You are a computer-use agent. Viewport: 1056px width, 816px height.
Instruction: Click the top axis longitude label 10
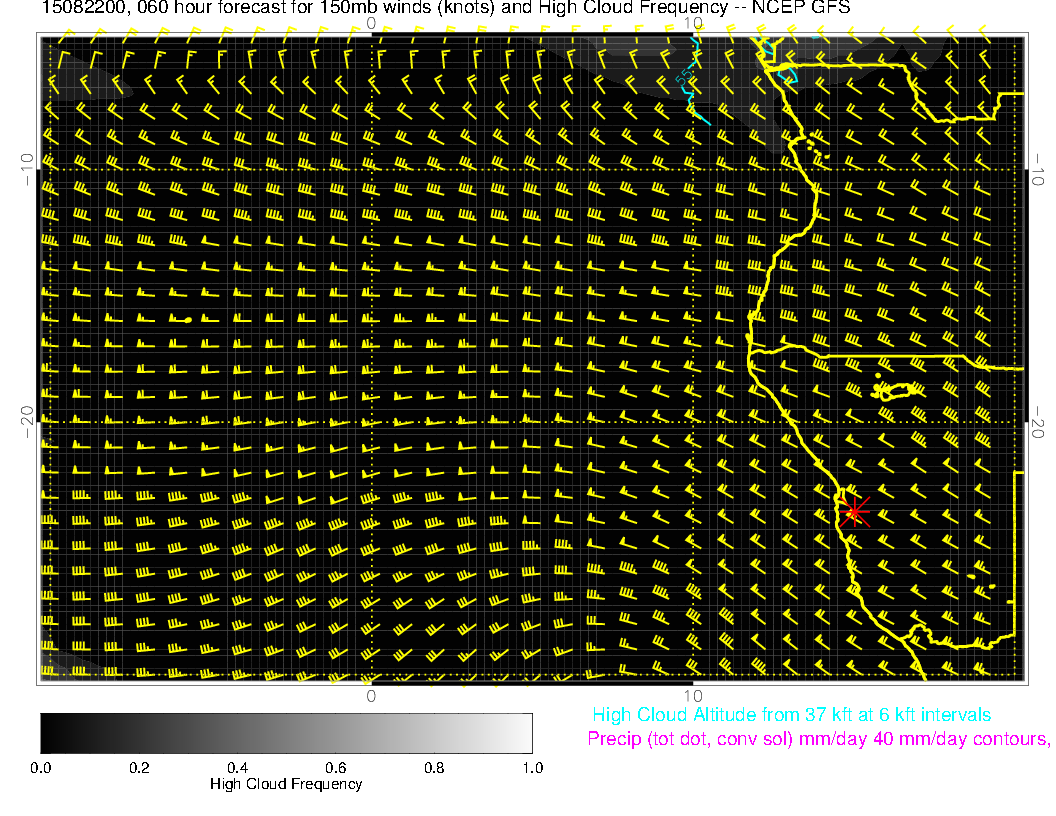[x=693, y=24]
